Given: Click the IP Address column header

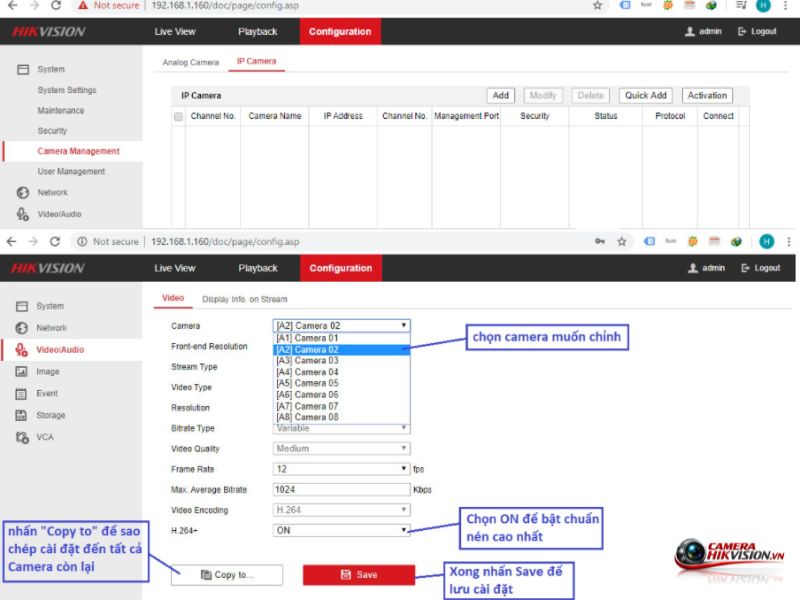Looking at the screenshot, I should click(343, 116).
